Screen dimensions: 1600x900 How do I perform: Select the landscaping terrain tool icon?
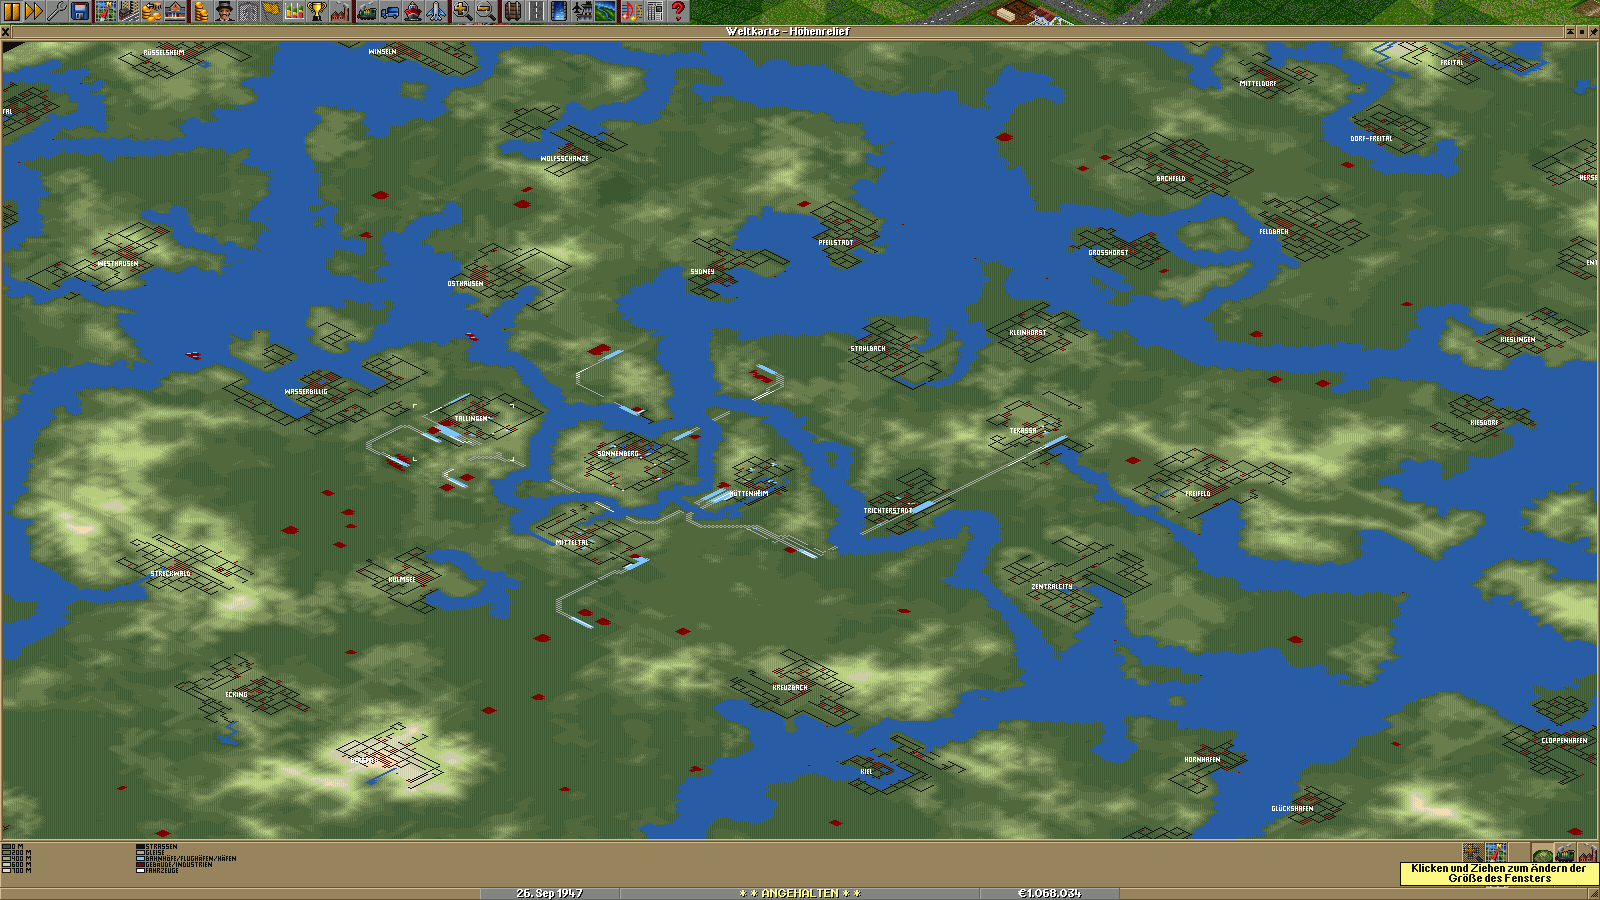coord(606,11)
